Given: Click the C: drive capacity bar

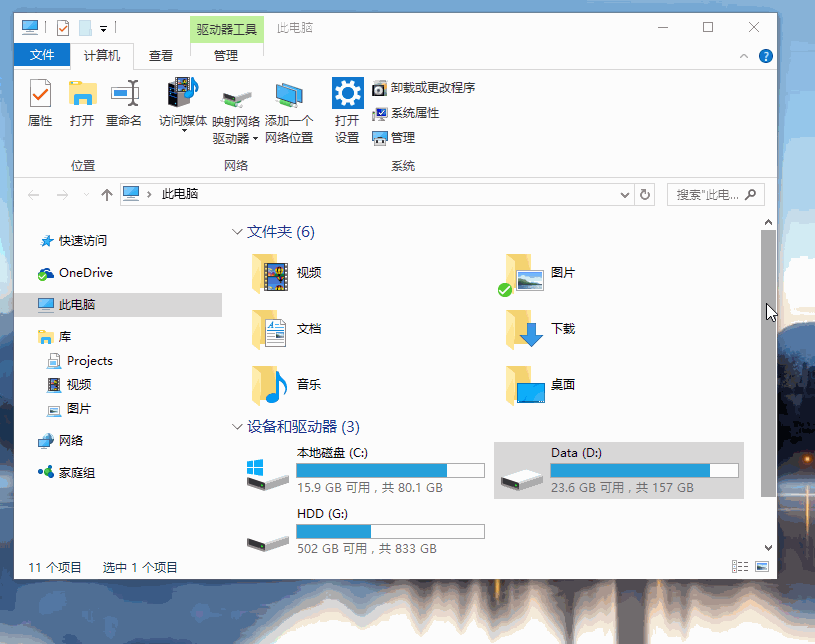Looking at the screenshot, I should tap(390, 469).
